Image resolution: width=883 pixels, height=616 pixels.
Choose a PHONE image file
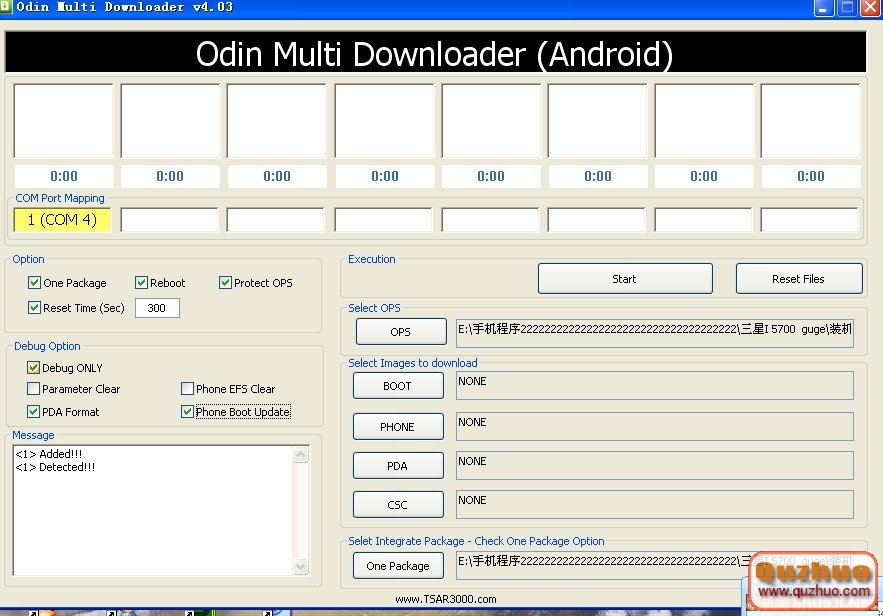tap(398, 427)
